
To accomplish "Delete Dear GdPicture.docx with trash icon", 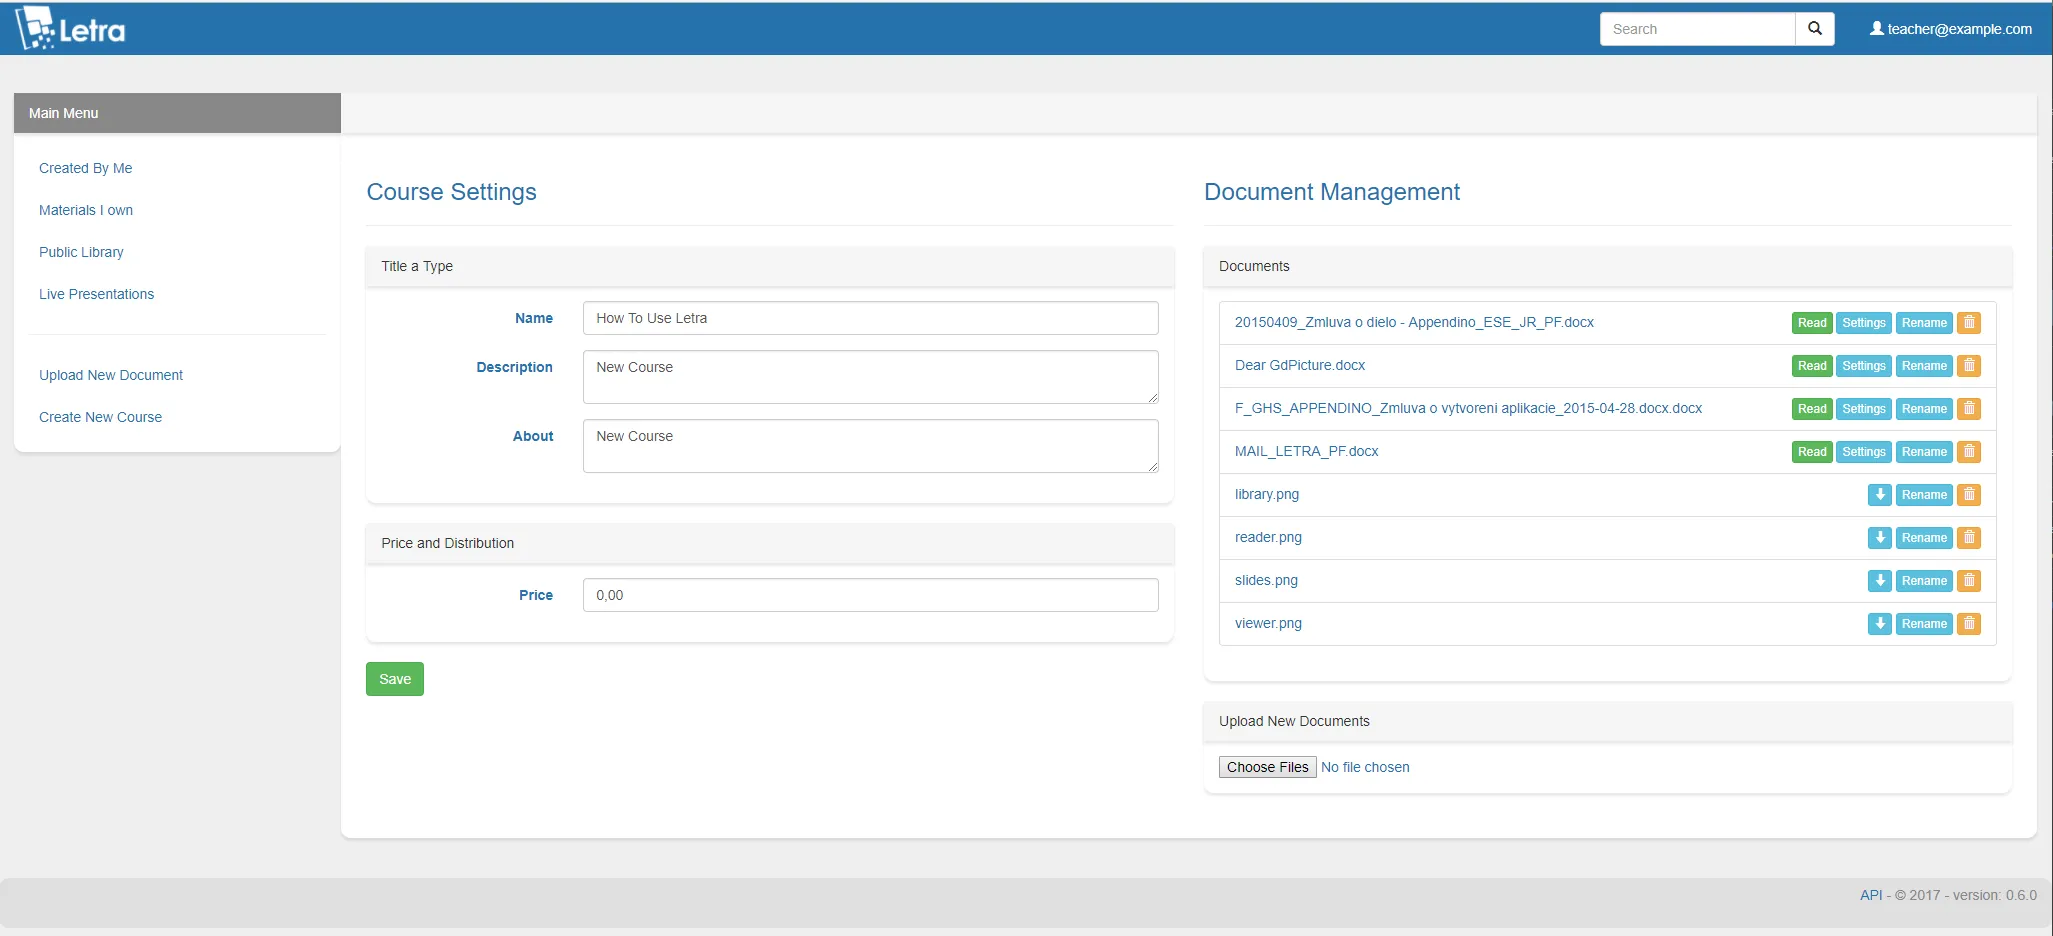I will pos(1969,366).
